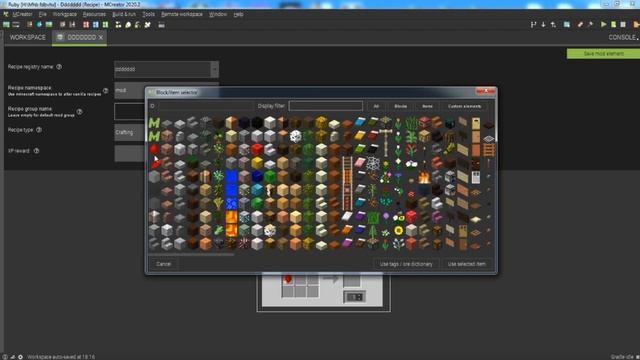Open the File menu
The height and width of the screenshot is (360, 640).
(x=42, y=14)
